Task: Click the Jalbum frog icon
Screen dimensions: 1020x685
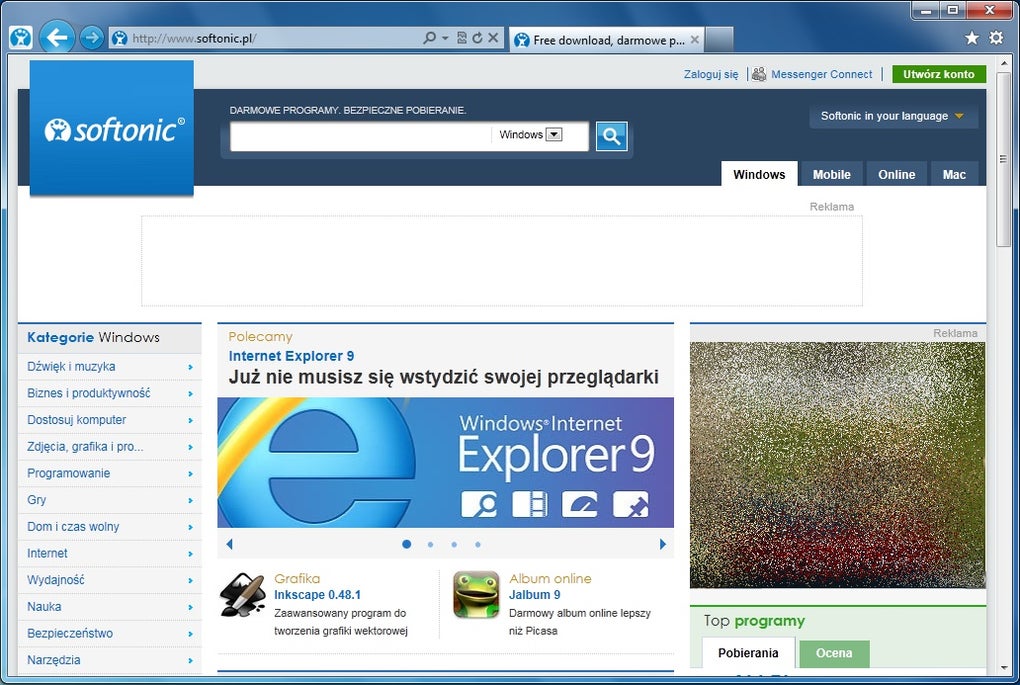Action: click(476, 595)
